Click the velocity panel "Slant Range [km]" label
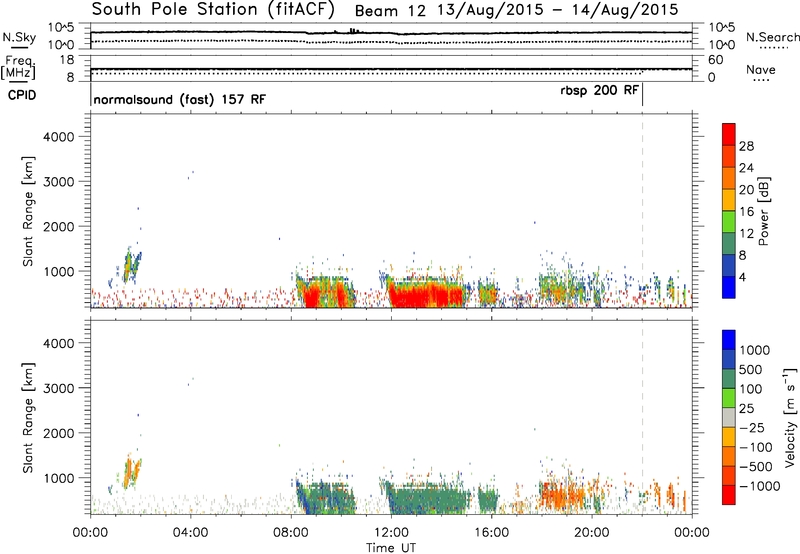800x554 pixels. [x=28, y=418]
